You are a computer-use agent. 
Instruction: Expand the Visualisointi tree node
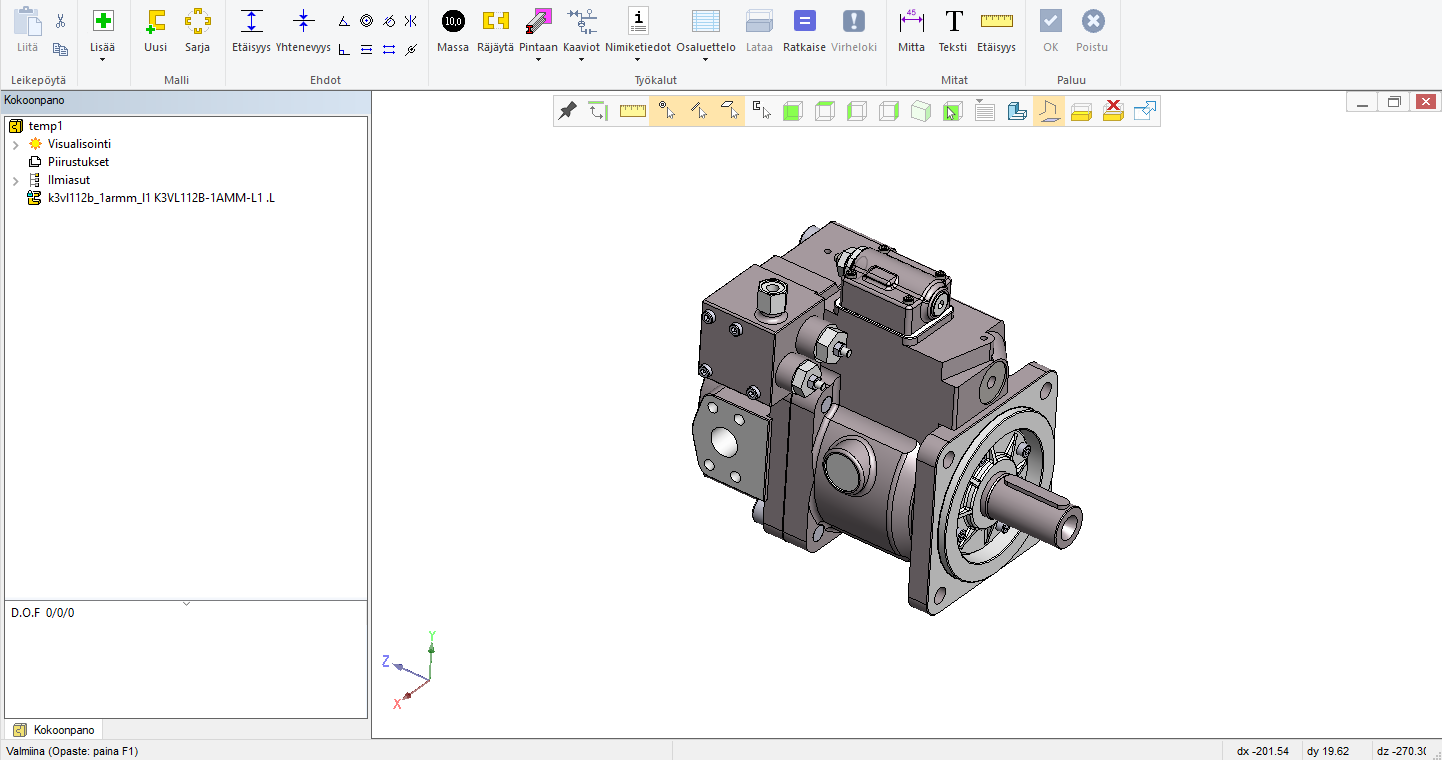15,144
